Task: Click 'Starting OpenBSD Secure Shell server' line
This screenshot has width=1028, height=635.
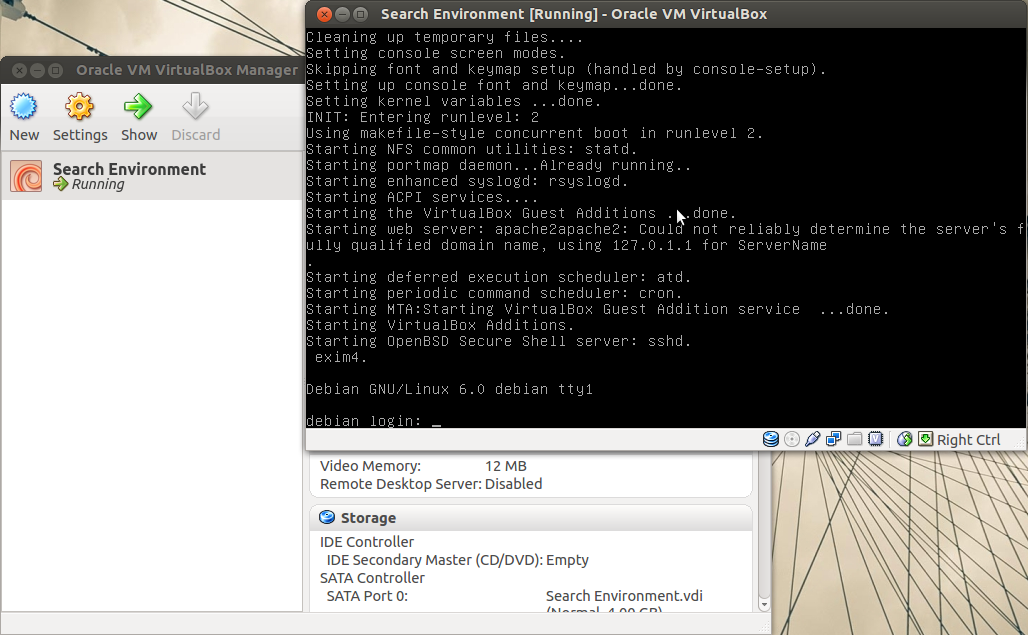Action: pos(498,341)
